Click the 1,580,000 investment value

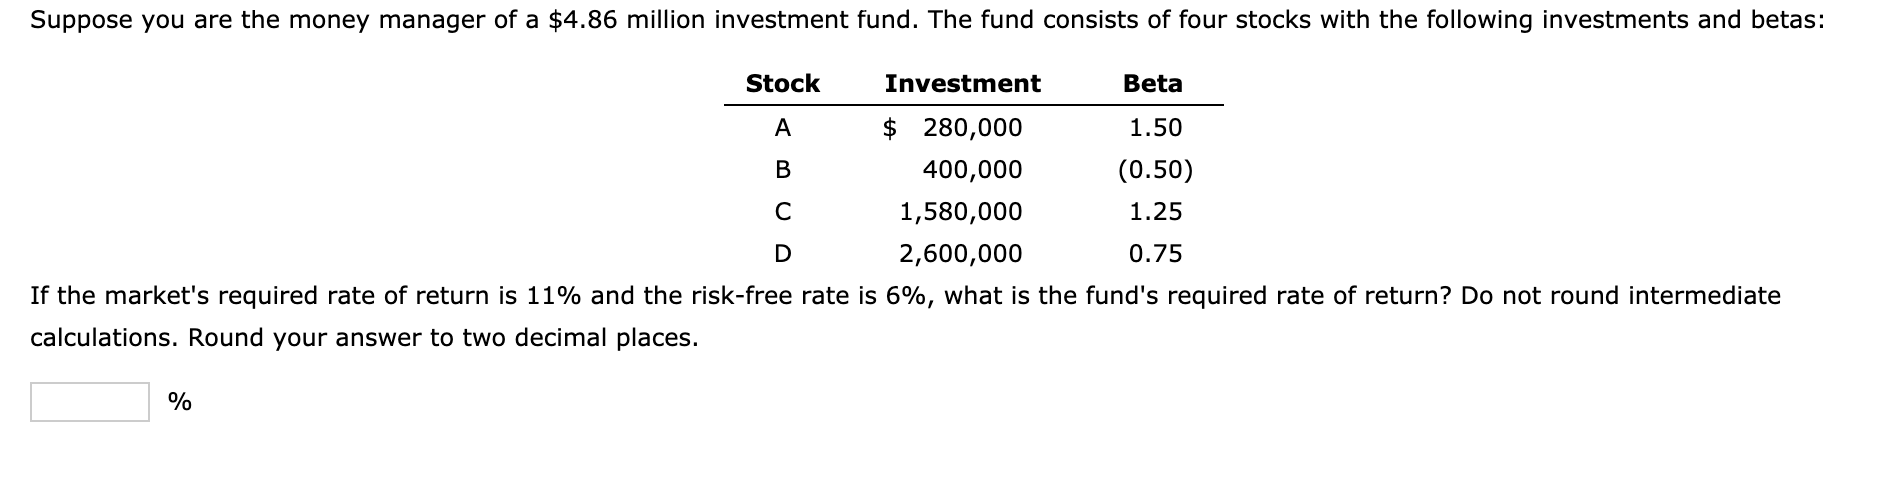coord(960,212)
